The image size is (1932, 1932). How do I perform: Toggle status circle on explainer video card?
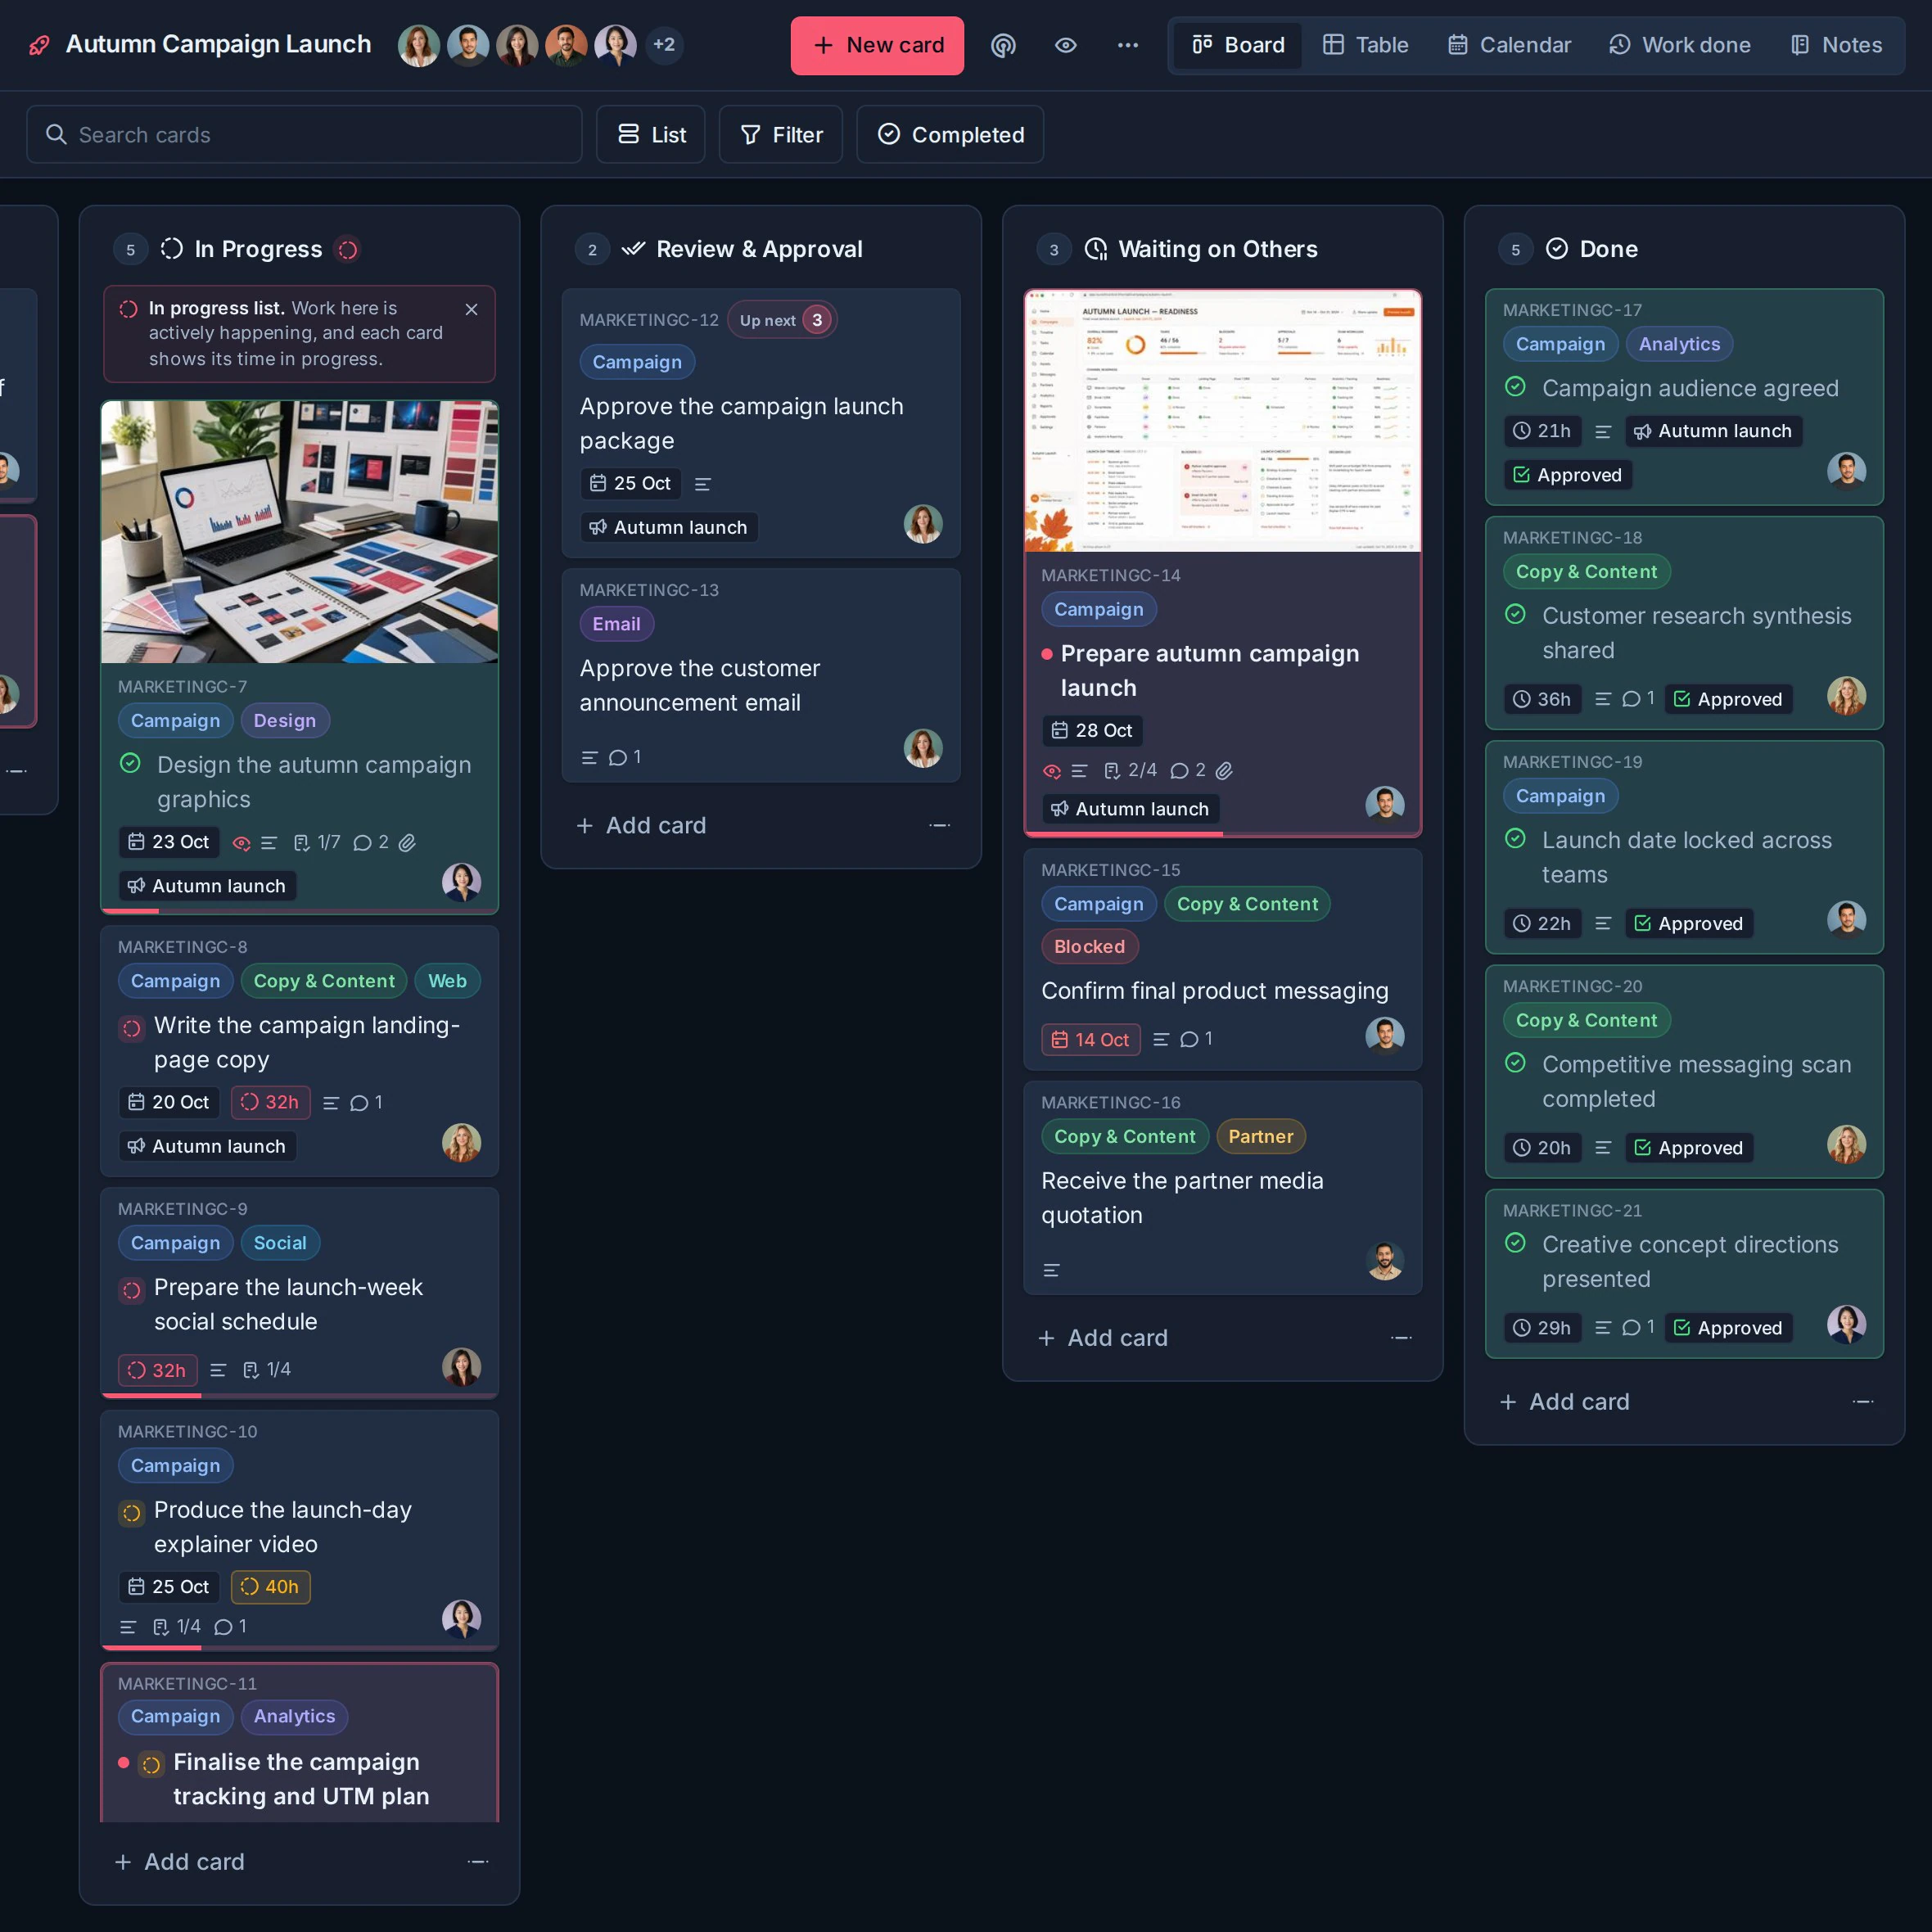point(131,1512)
